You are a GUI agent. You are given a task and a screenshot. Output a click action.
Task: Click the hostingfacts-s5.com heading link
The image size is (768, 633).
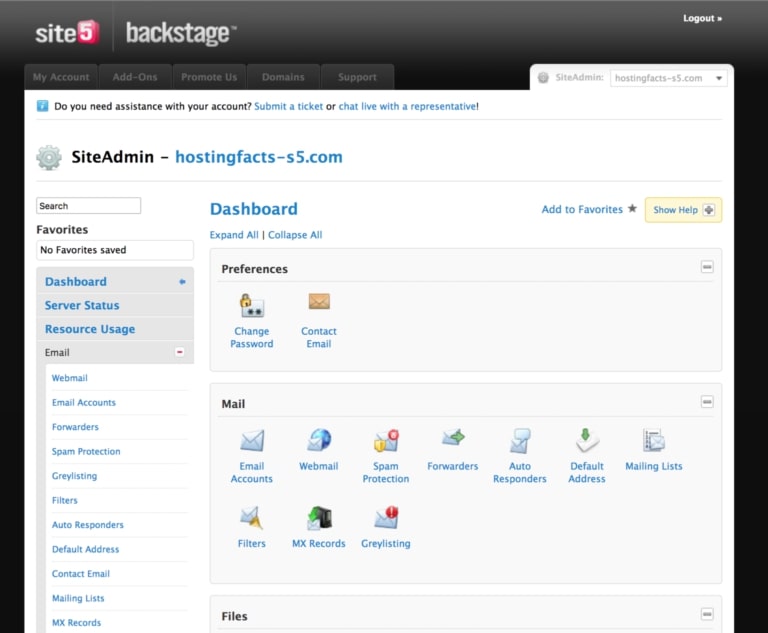click(x=259, y=157)
